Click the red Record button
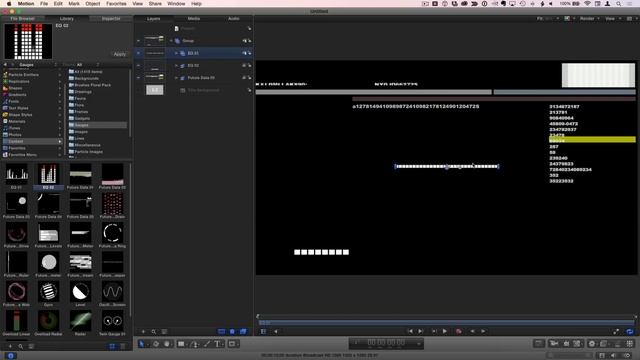This screenshot has width=640, height=360. point(459,331)
